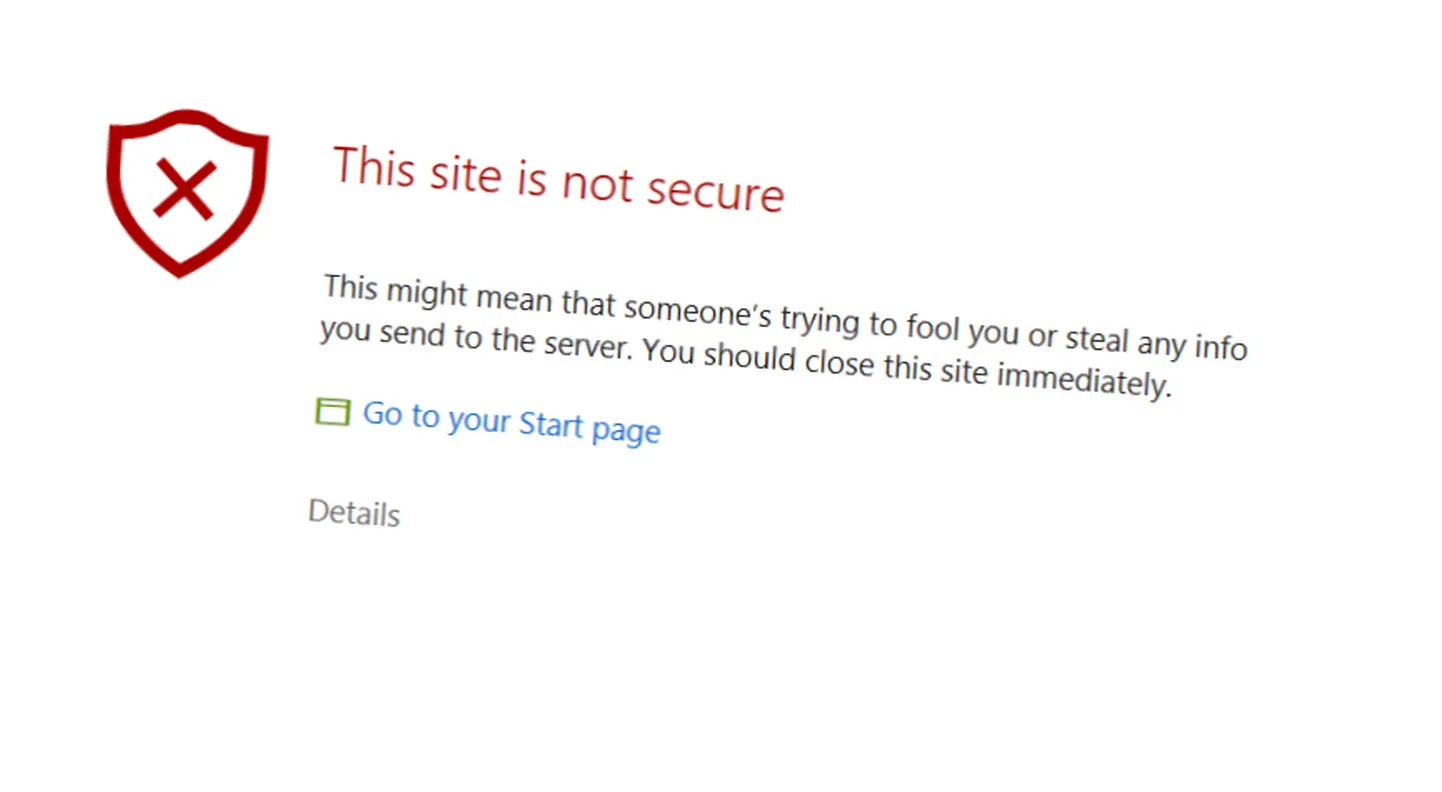Click the words Start page in the blue link

coord(590,428)
